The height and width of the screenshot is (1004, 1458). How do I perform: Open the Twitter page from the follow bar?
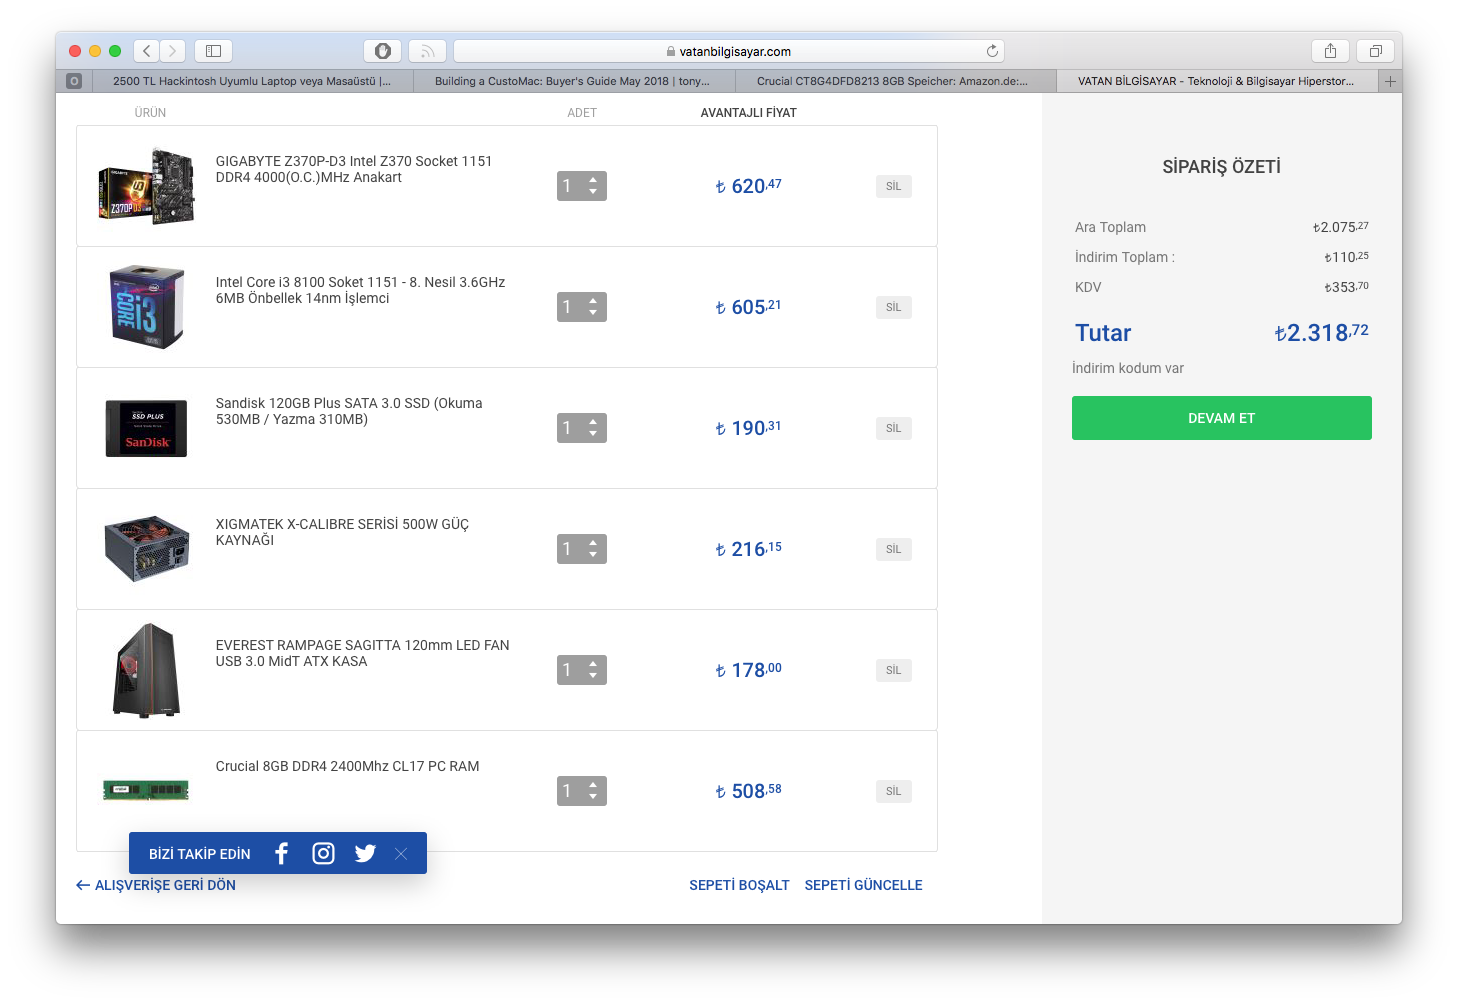tap(365, 853)
